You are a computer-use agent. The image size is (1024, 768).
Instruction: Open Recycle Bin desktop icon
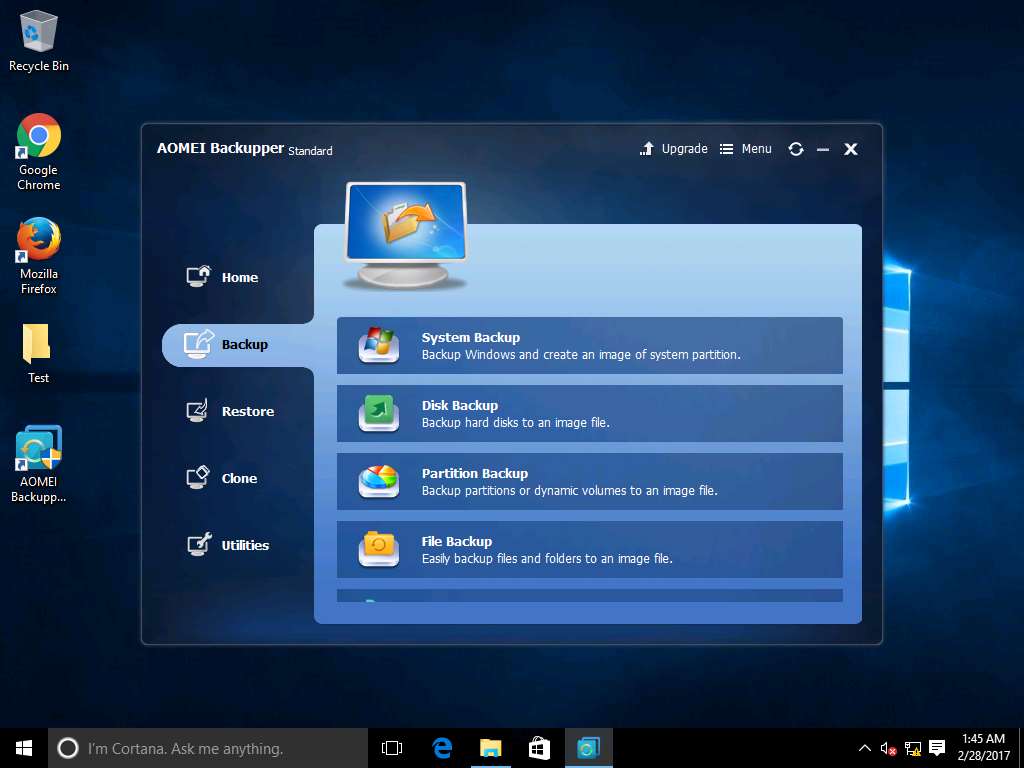pyautogui.click(x=39, y=40)
